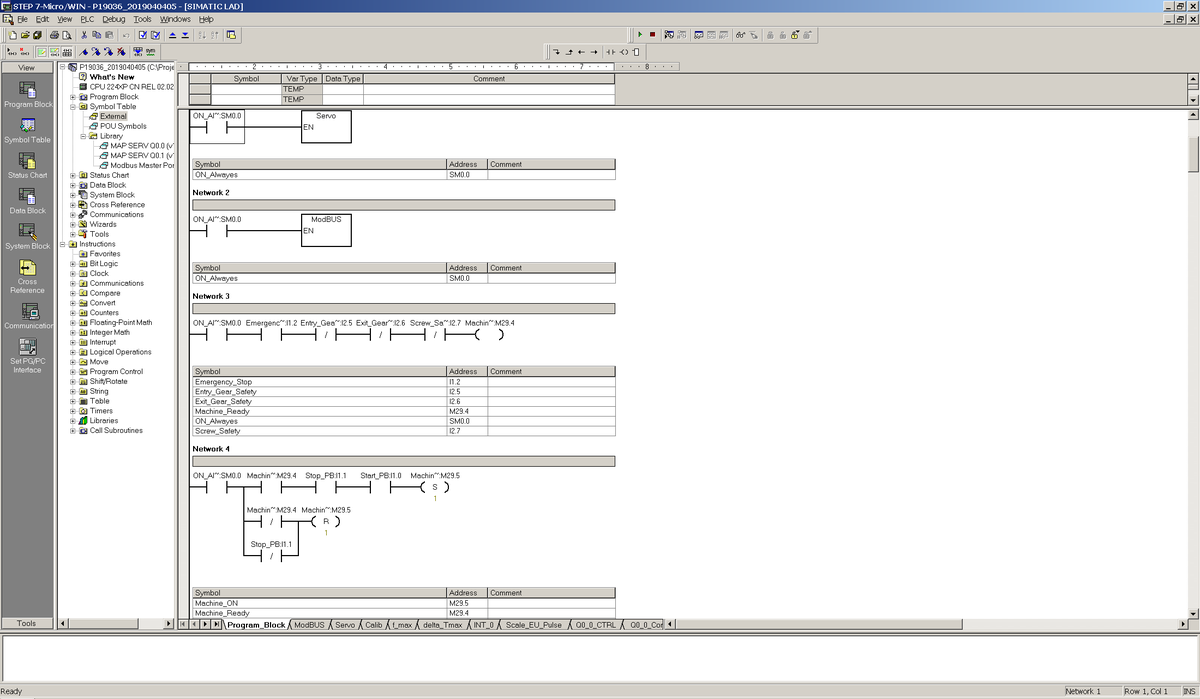This screenshot has height=699, width=1200.
Task: Expand the Wizards tree node
Action: tap(73, 224)
